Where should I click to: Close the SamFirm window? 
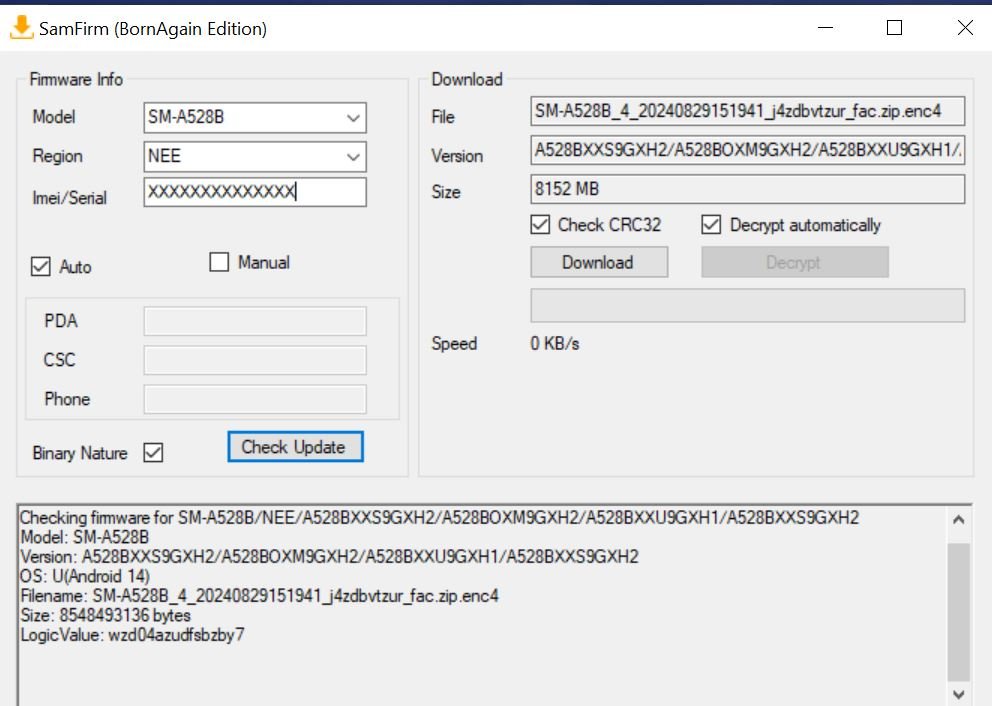[965, 28]
